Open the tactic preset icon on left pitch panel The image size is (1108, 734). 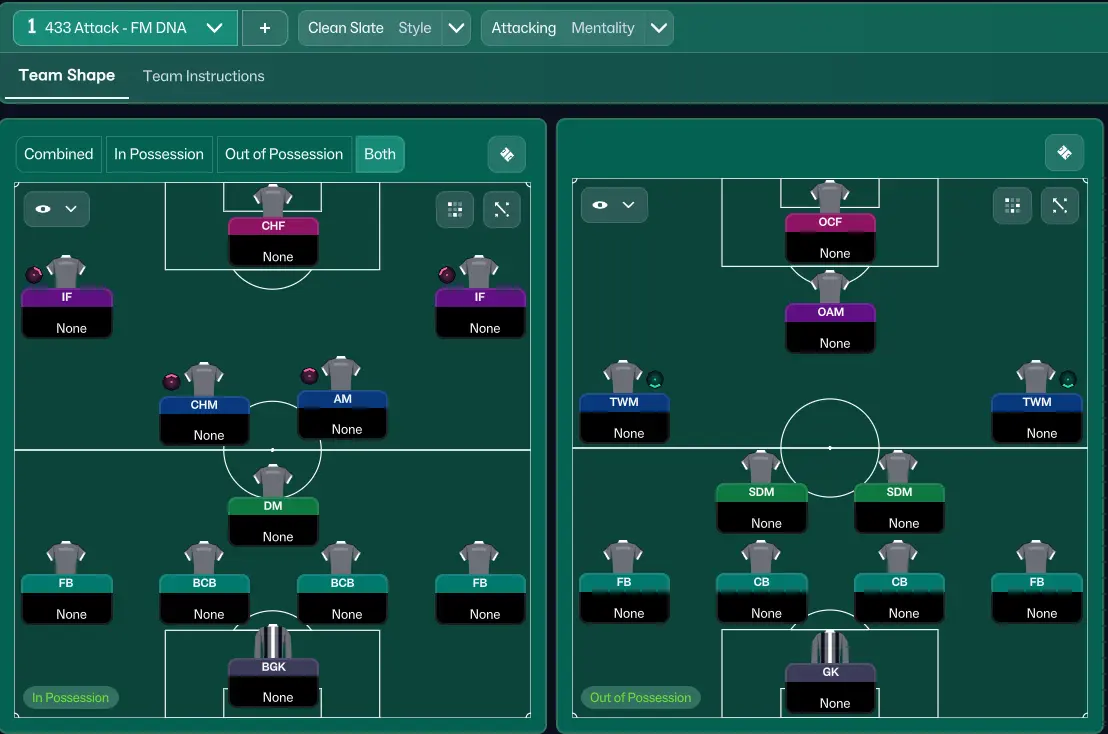coord(507,154)
